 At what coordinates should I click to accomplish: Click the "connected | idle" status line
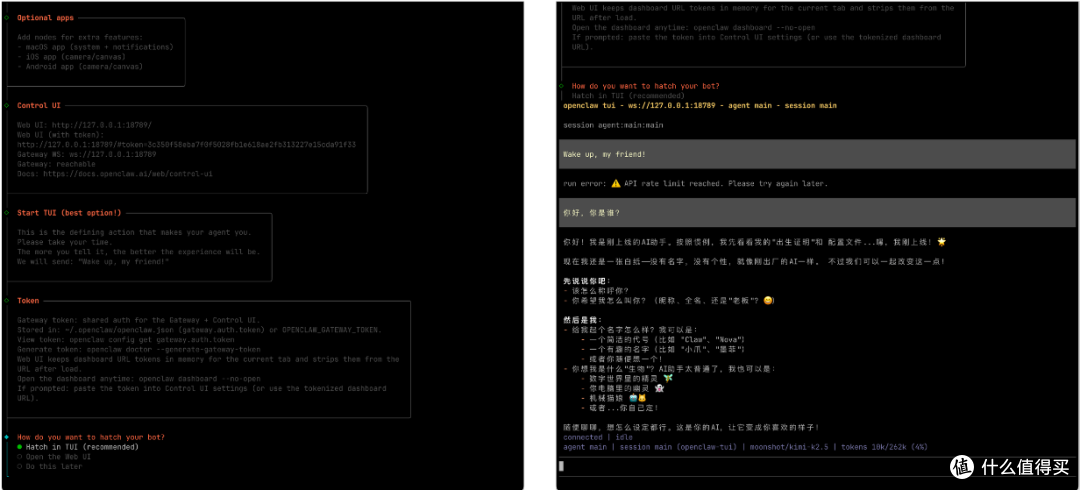598,437
